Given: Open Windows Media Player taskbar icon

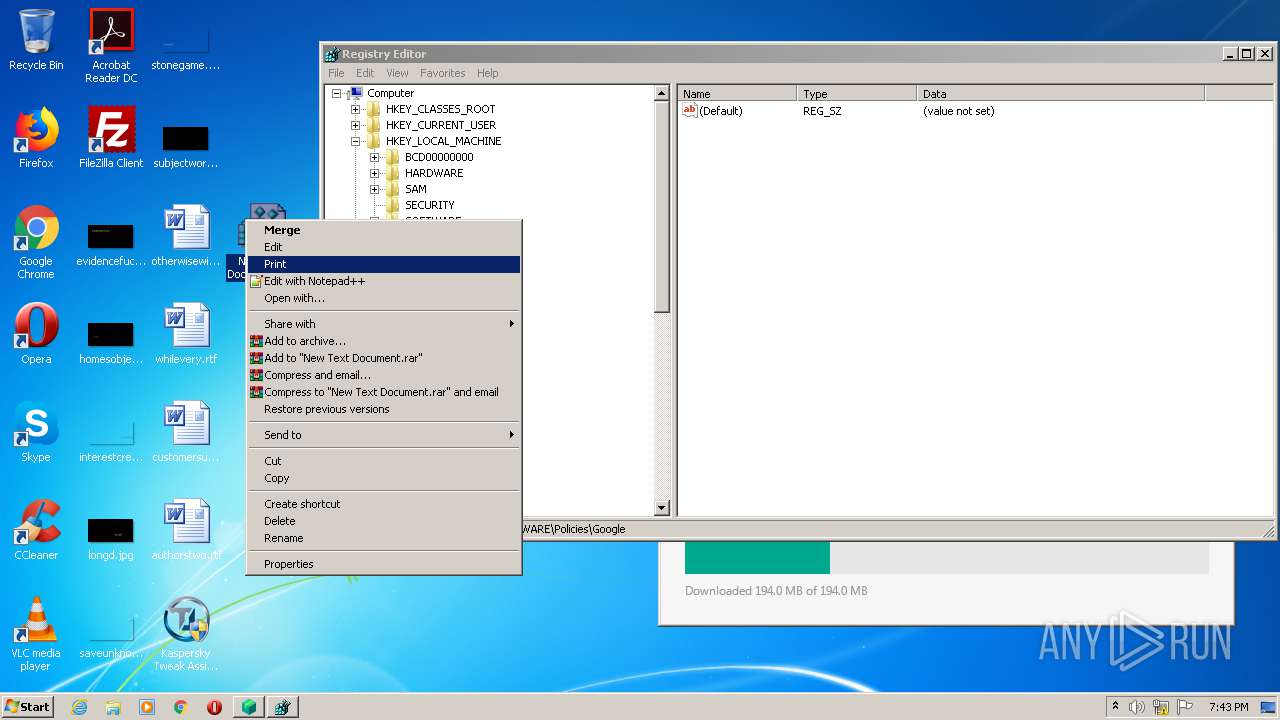Looking at the screenshot, I should (147, 707).
